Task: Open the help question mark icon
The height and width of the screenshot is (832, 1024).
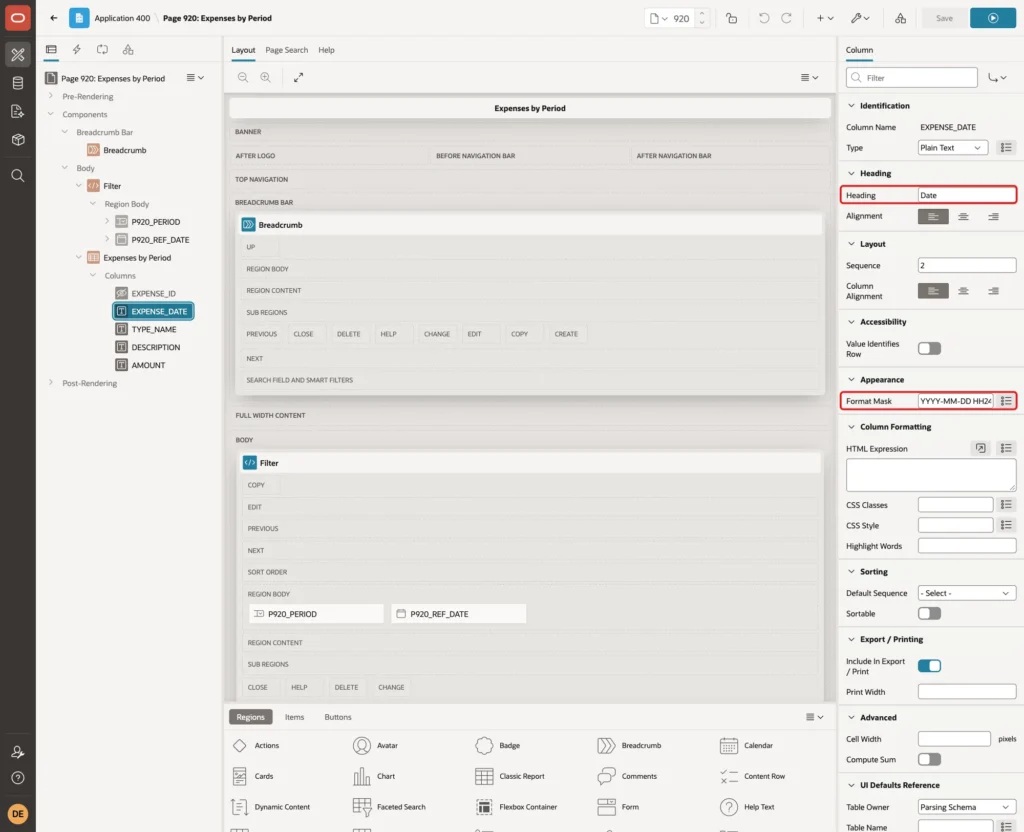Action: point(18,778)
